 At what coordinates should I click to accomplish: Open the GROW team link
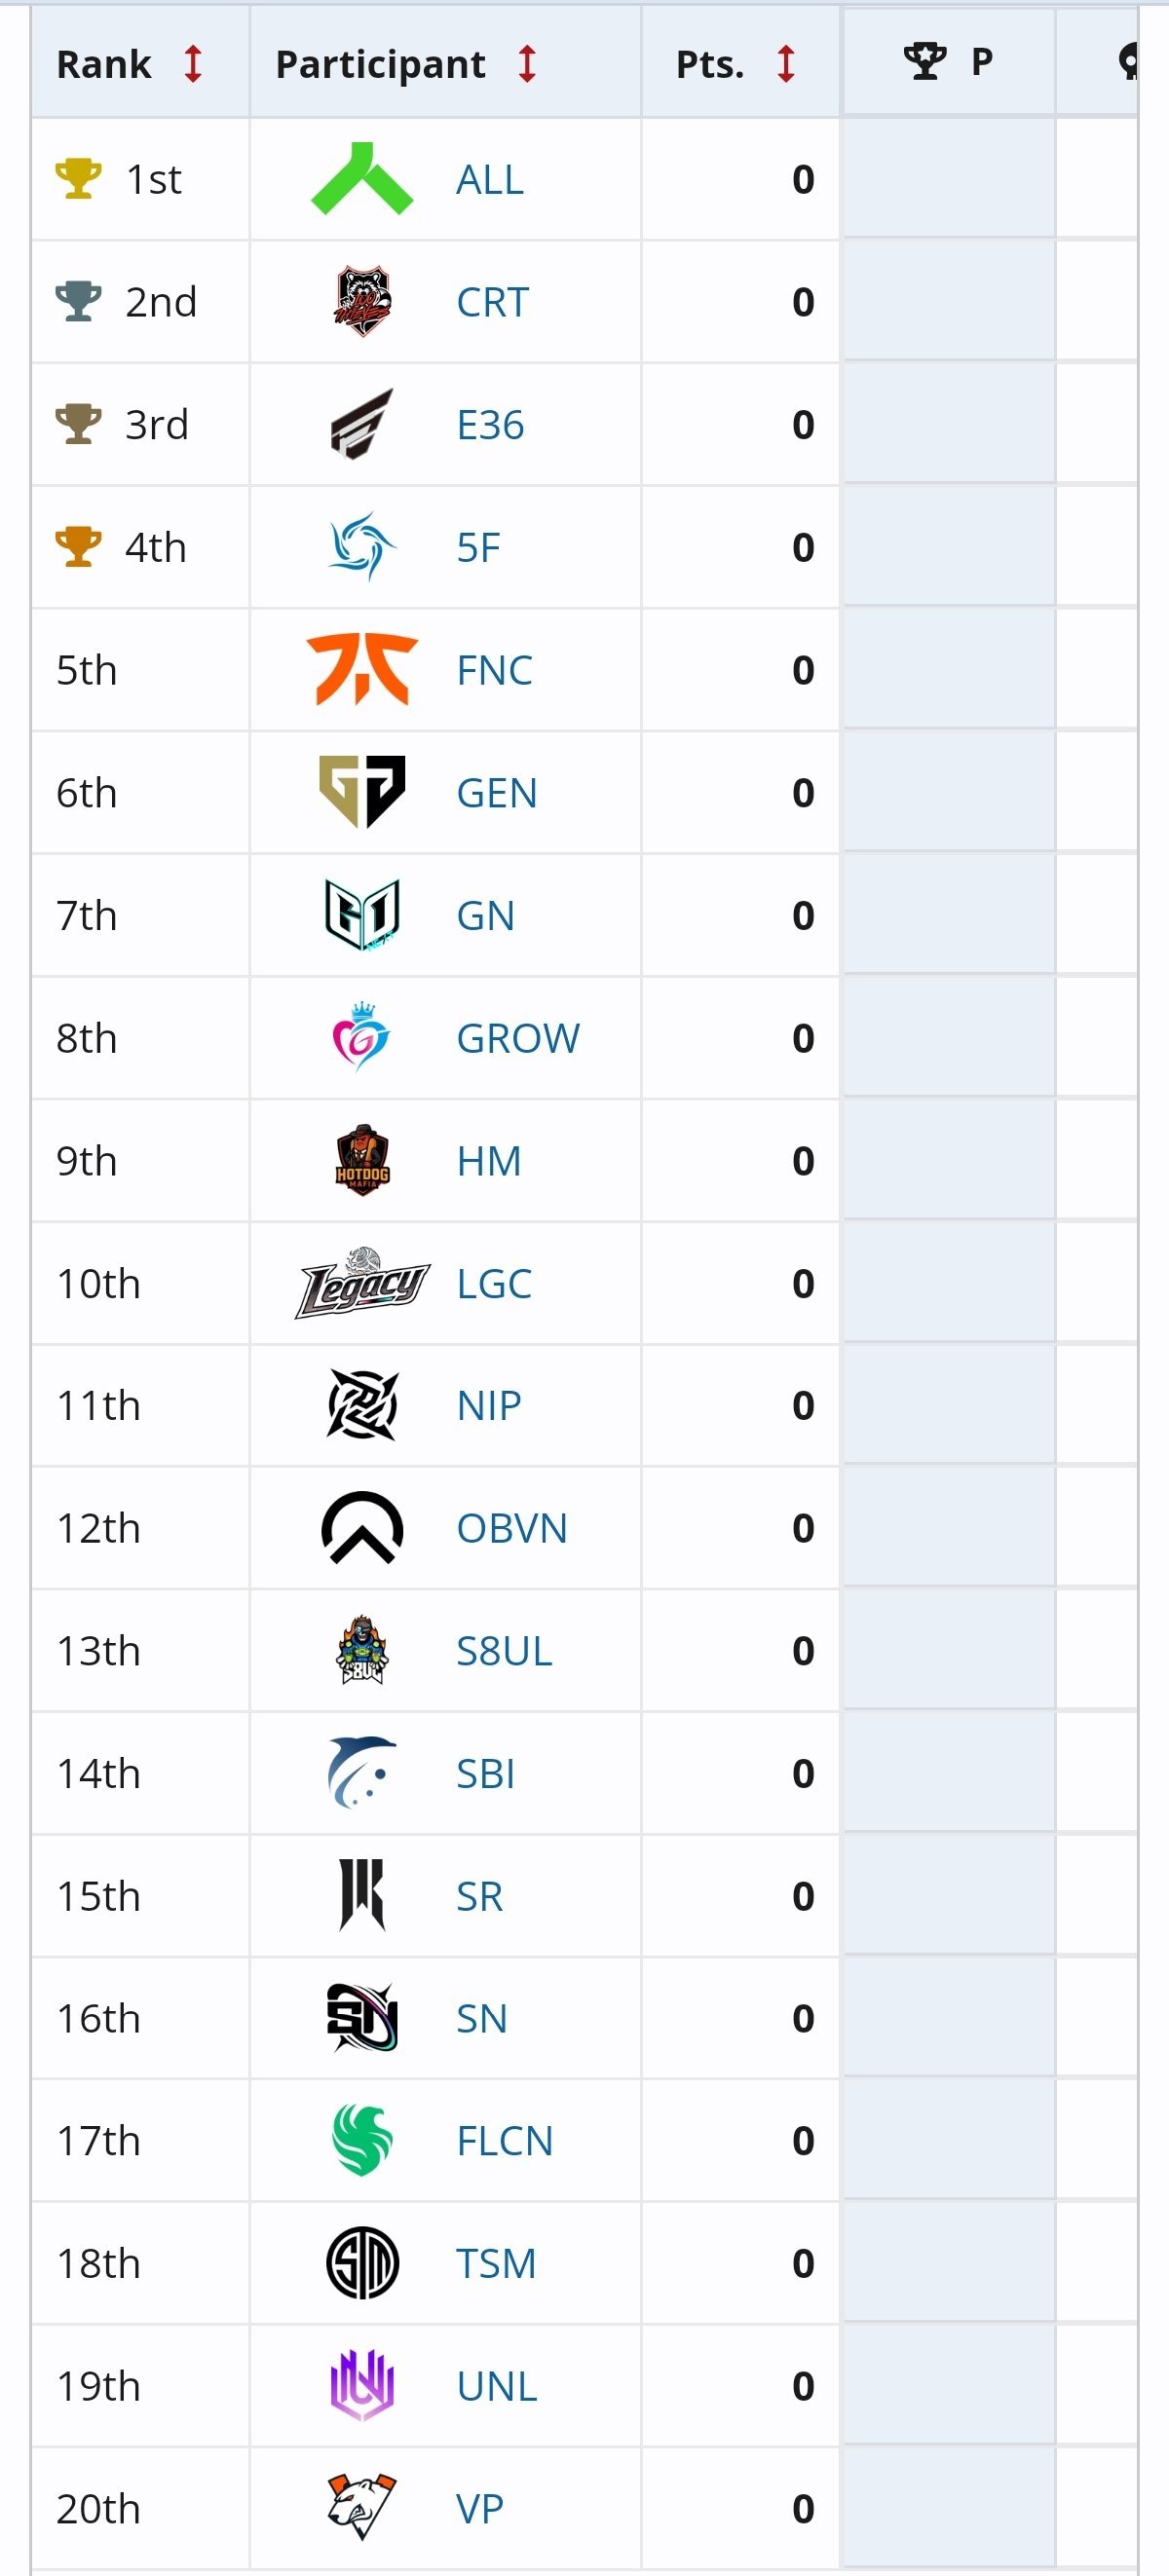pyautogui.click(x=517, y=1038)
